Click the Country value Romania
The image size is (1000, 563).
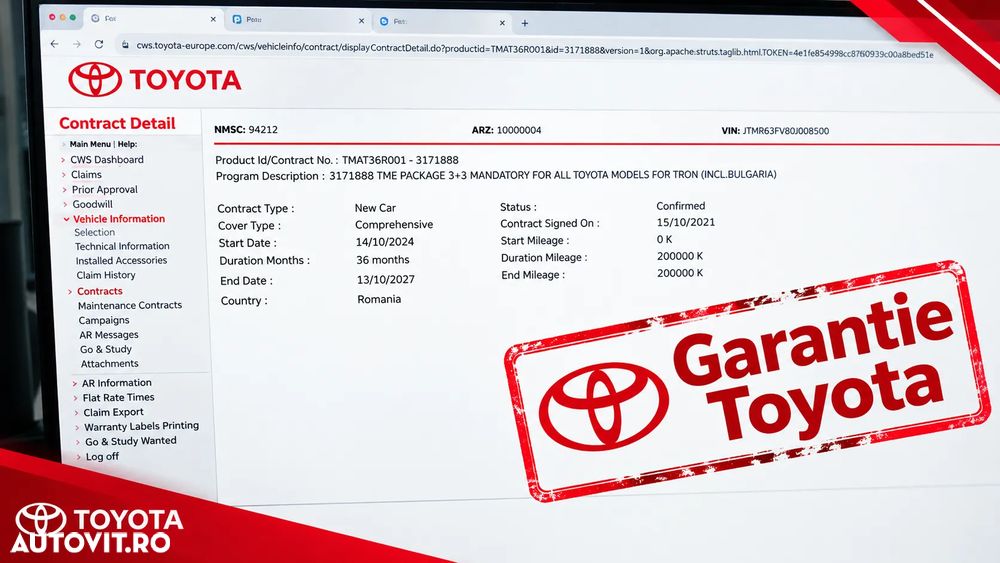click(379, 299)
